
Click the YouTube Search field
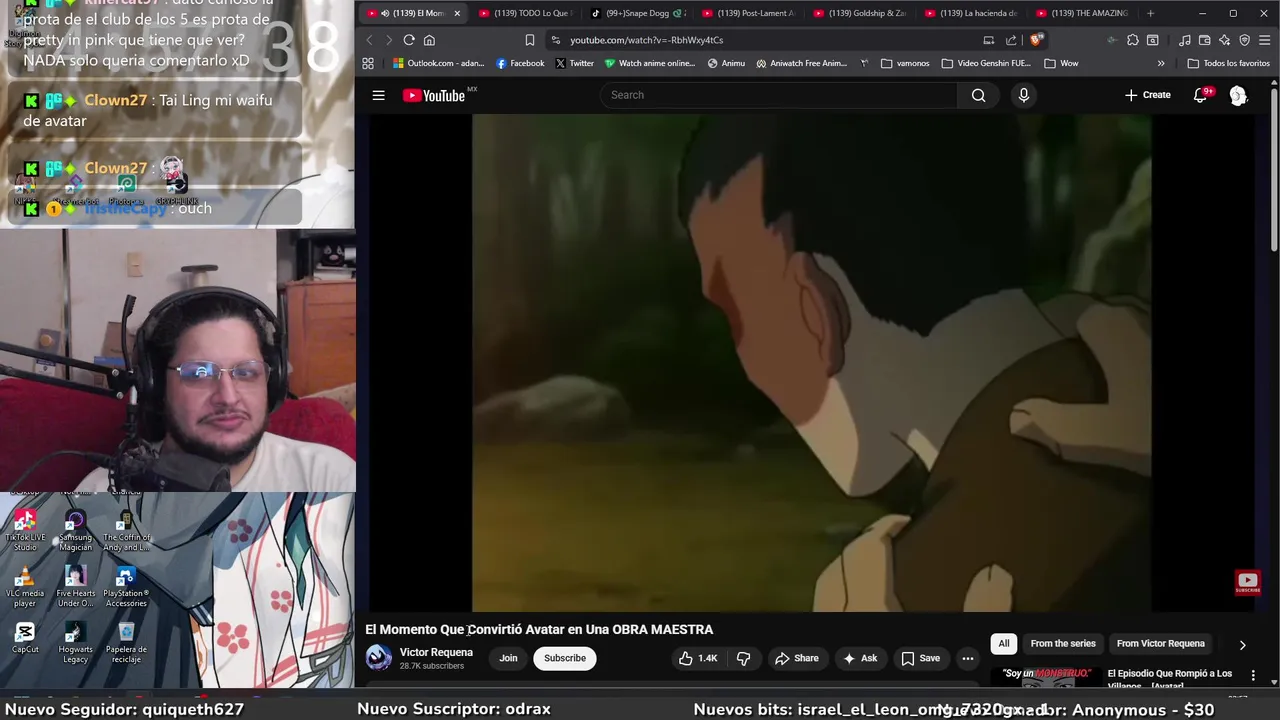tap(780, 95)
